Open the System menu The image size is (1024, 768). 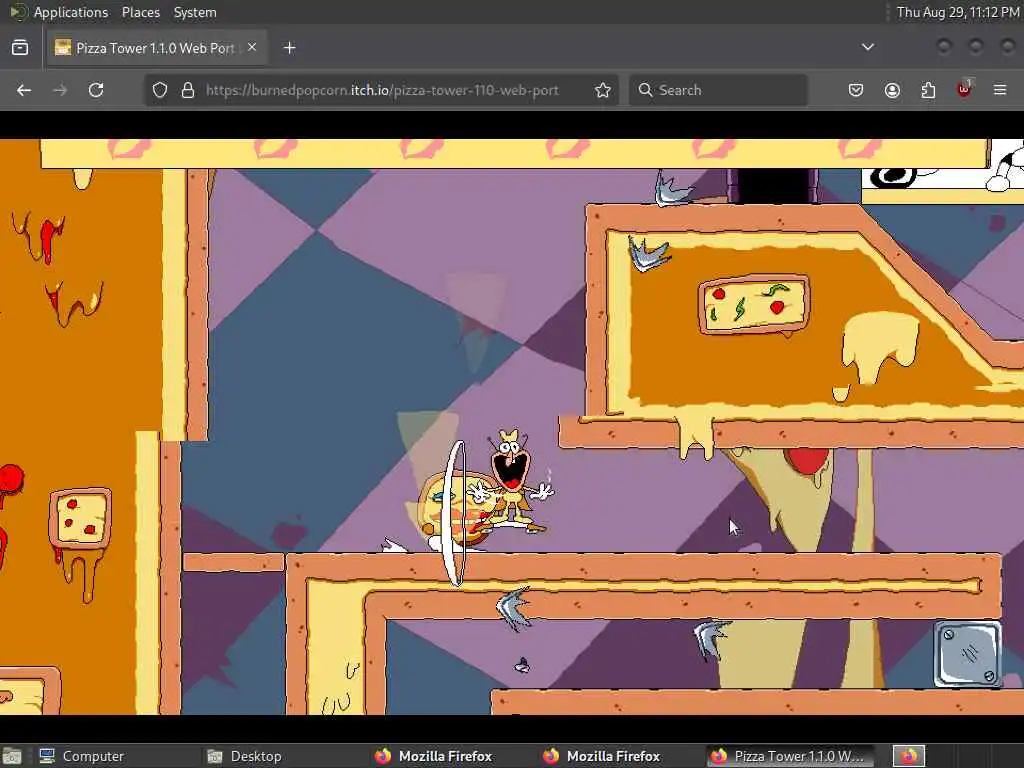tap(195, 12)
